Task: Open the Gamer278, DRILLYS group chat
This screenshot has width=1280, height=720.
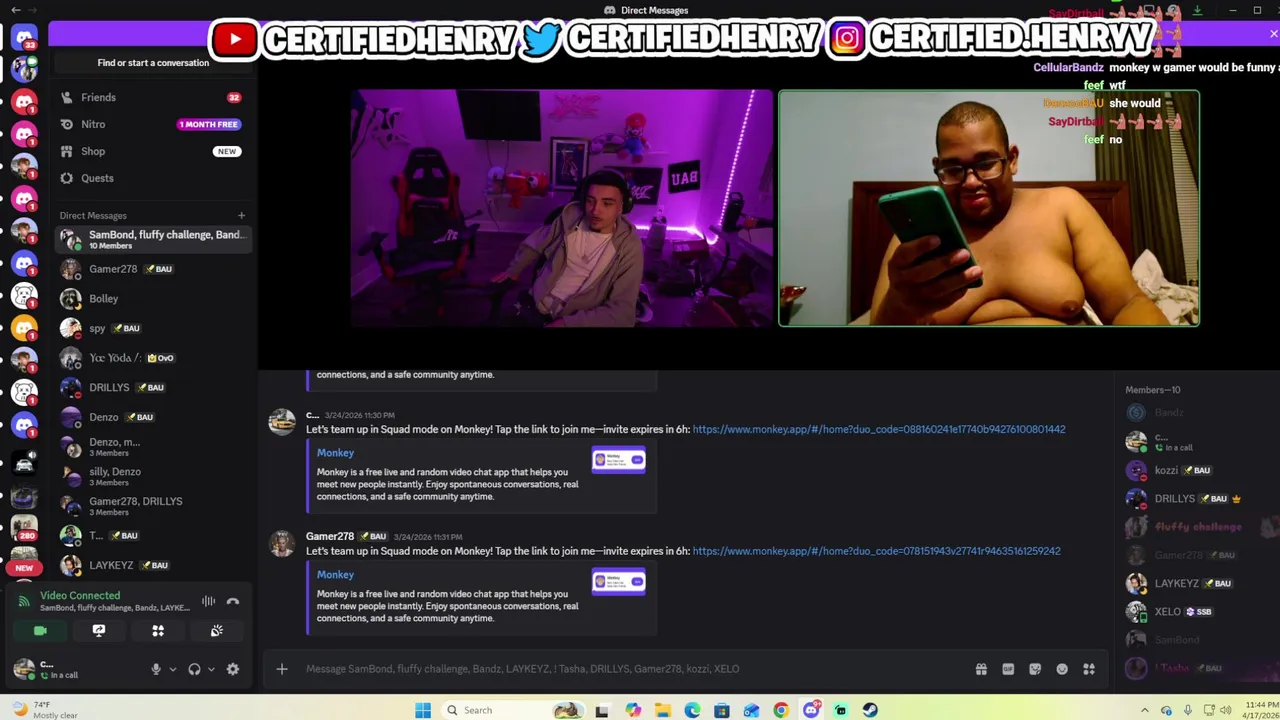Action: point(152,506)
